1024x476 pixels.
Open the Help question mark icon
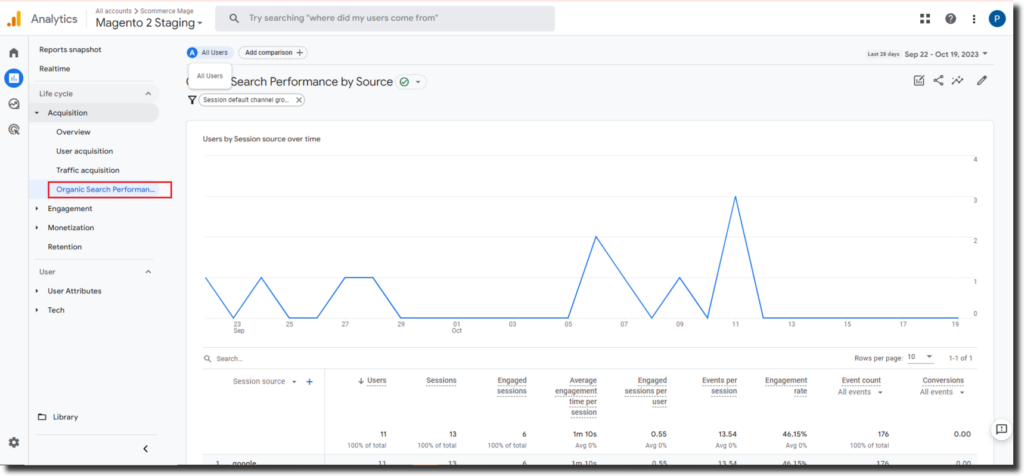point(950,19)
